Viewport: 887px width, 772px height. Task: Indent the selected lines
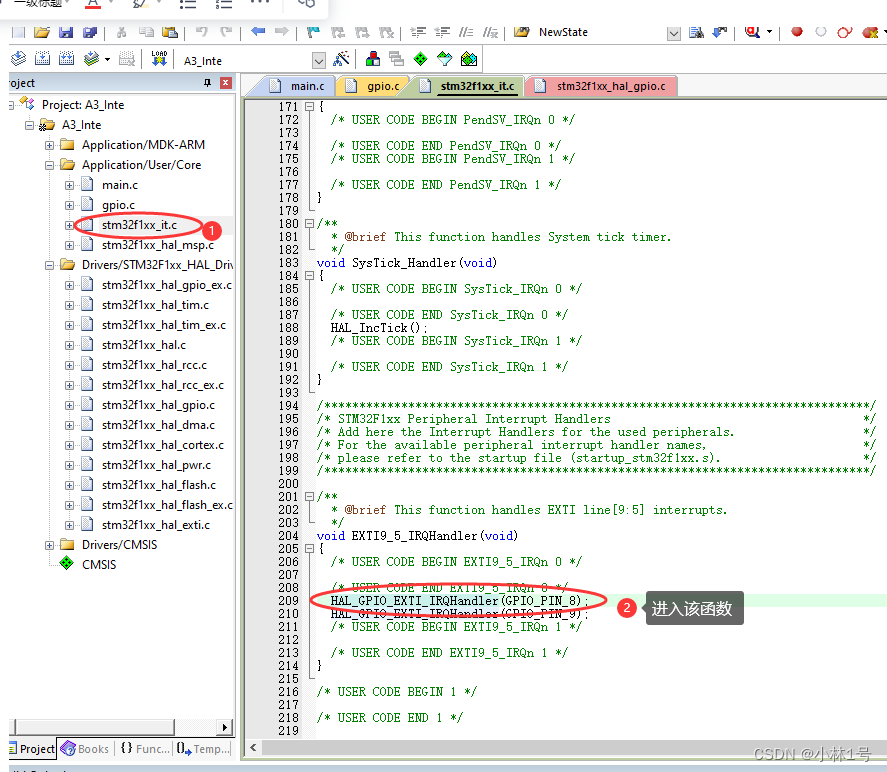point(418,32)
